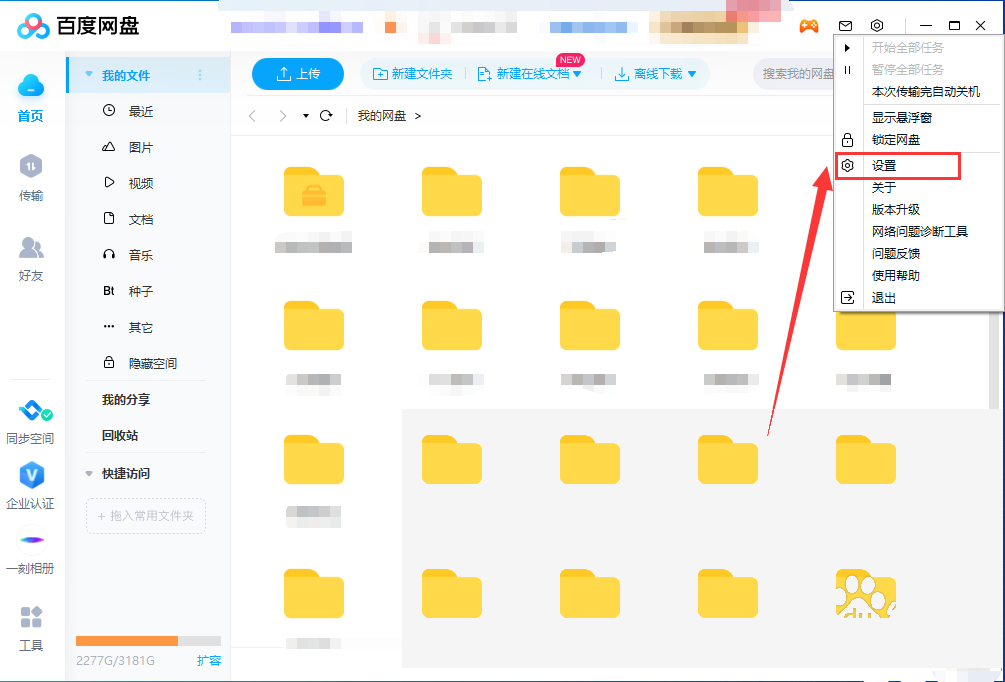The image size is (1005, 682).
Task: Click the settings gear icon in title bar
Action: [877, 26]
